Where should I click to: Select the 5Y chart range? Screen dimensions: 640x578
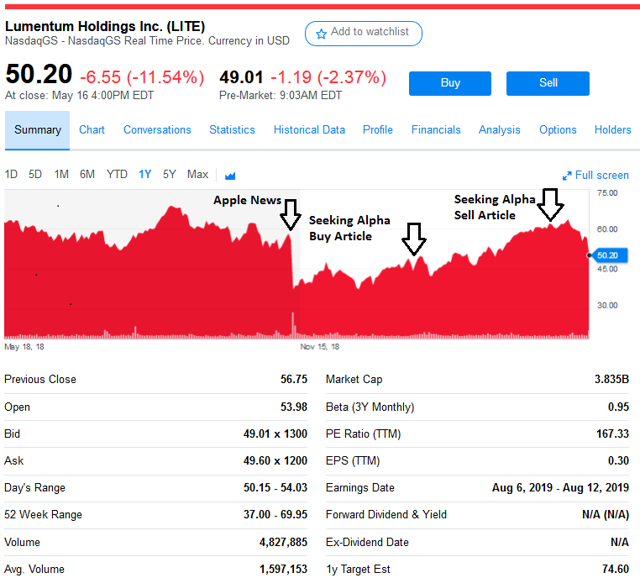pyautogui.click(x=169, y=175)
